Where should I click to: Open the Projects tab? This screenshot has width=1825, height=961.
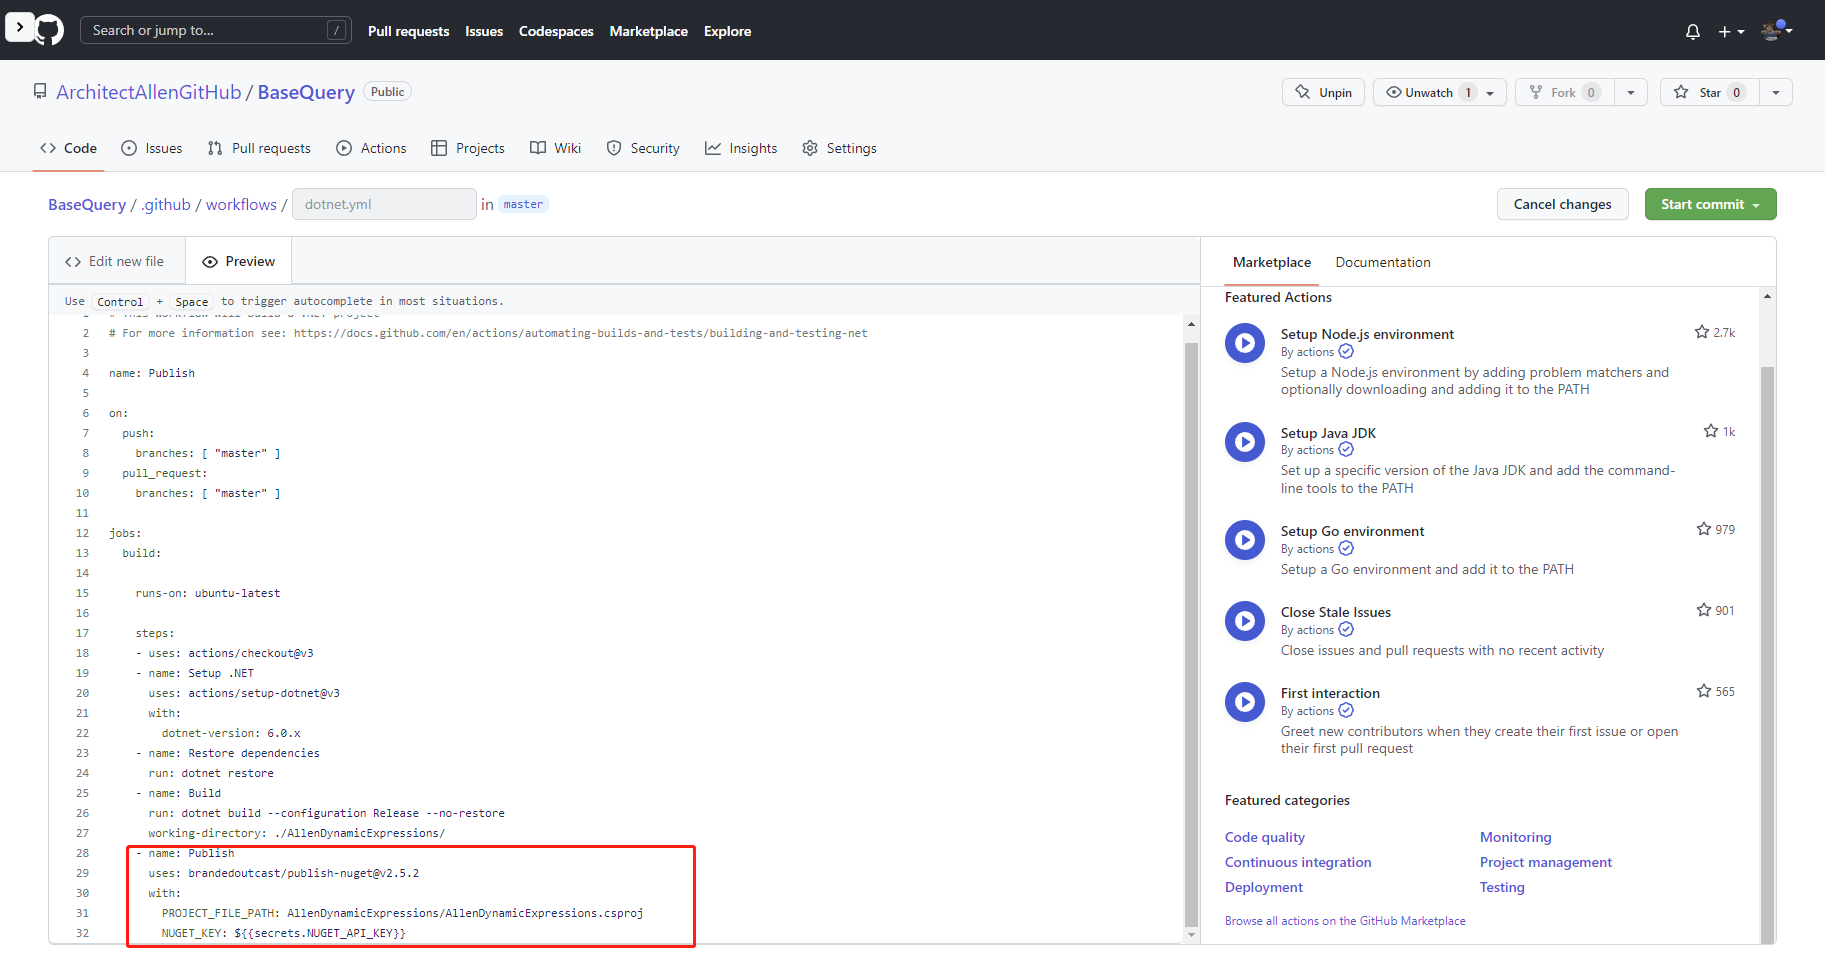(468, 148)
